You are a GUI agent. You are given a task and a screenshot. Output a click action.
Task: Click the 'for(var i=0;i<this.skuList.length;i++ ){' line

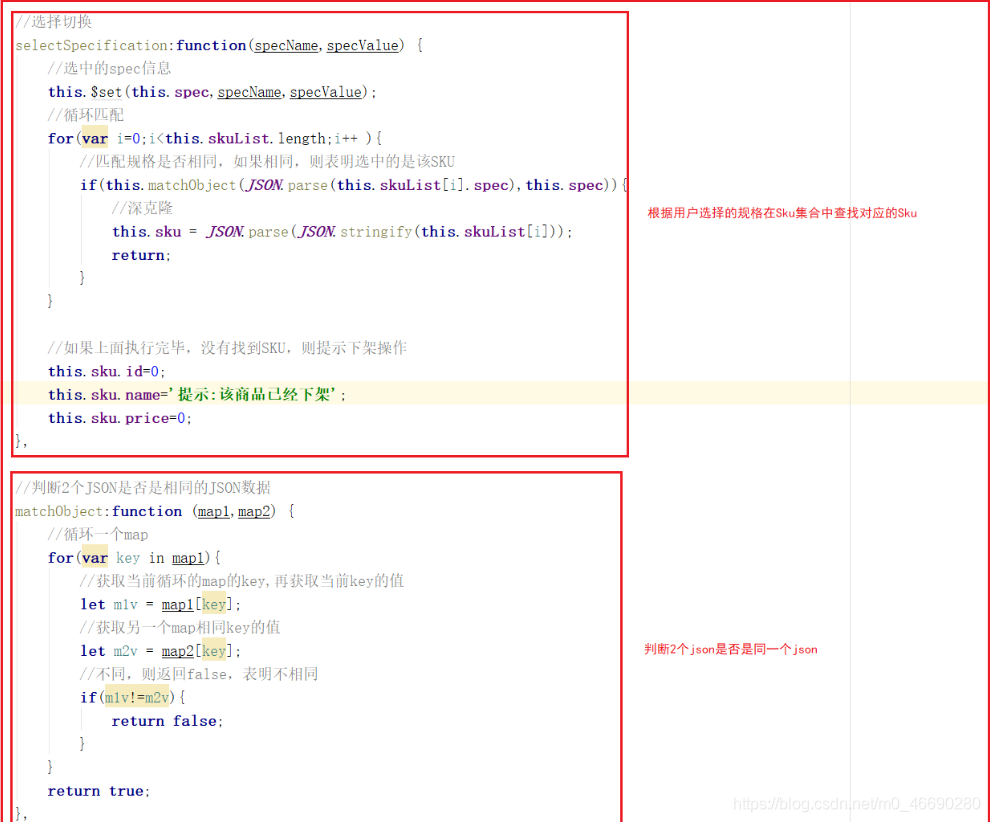[215, 138]
